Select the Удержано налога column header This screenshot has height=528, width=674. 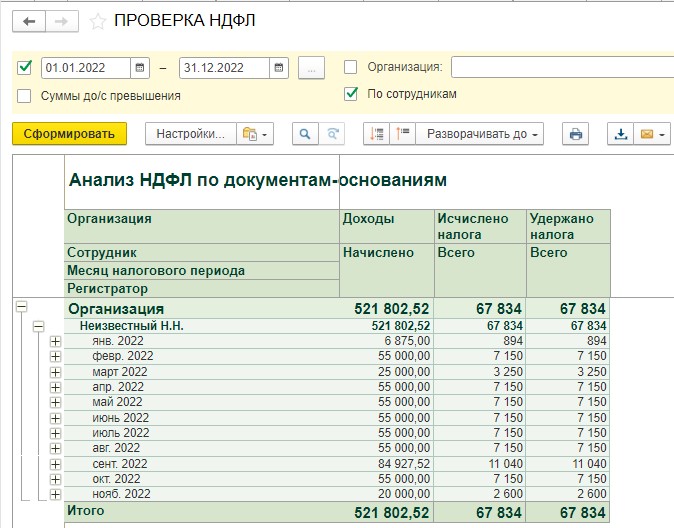(568, 227)
